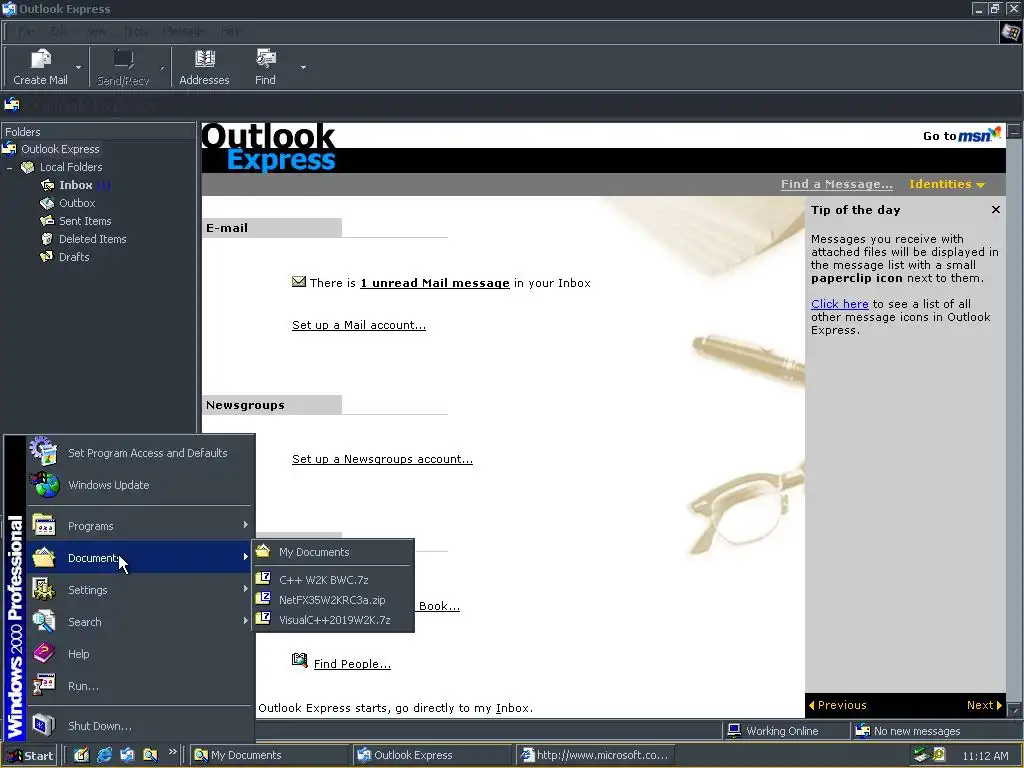Open the 1 unread Mail message link
The width and height of the screenshot is (1024, 768).
pyautogui.click(x=435, y=283)
